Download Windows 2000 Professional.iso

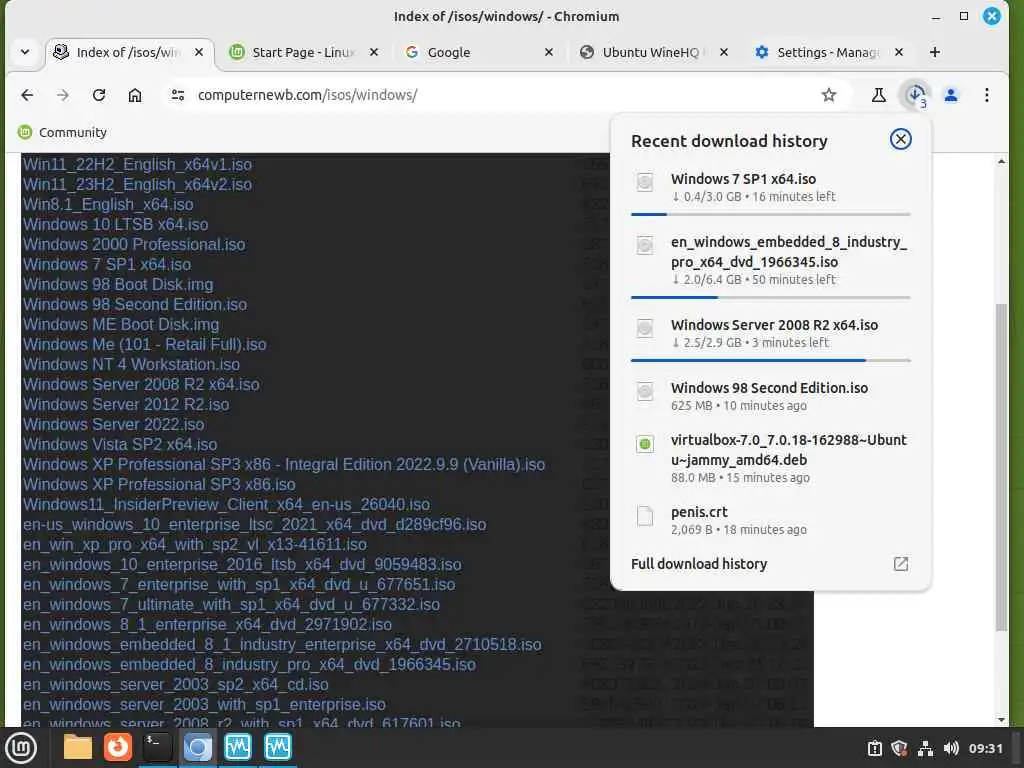pyautogui.click(x=134, y=244)
